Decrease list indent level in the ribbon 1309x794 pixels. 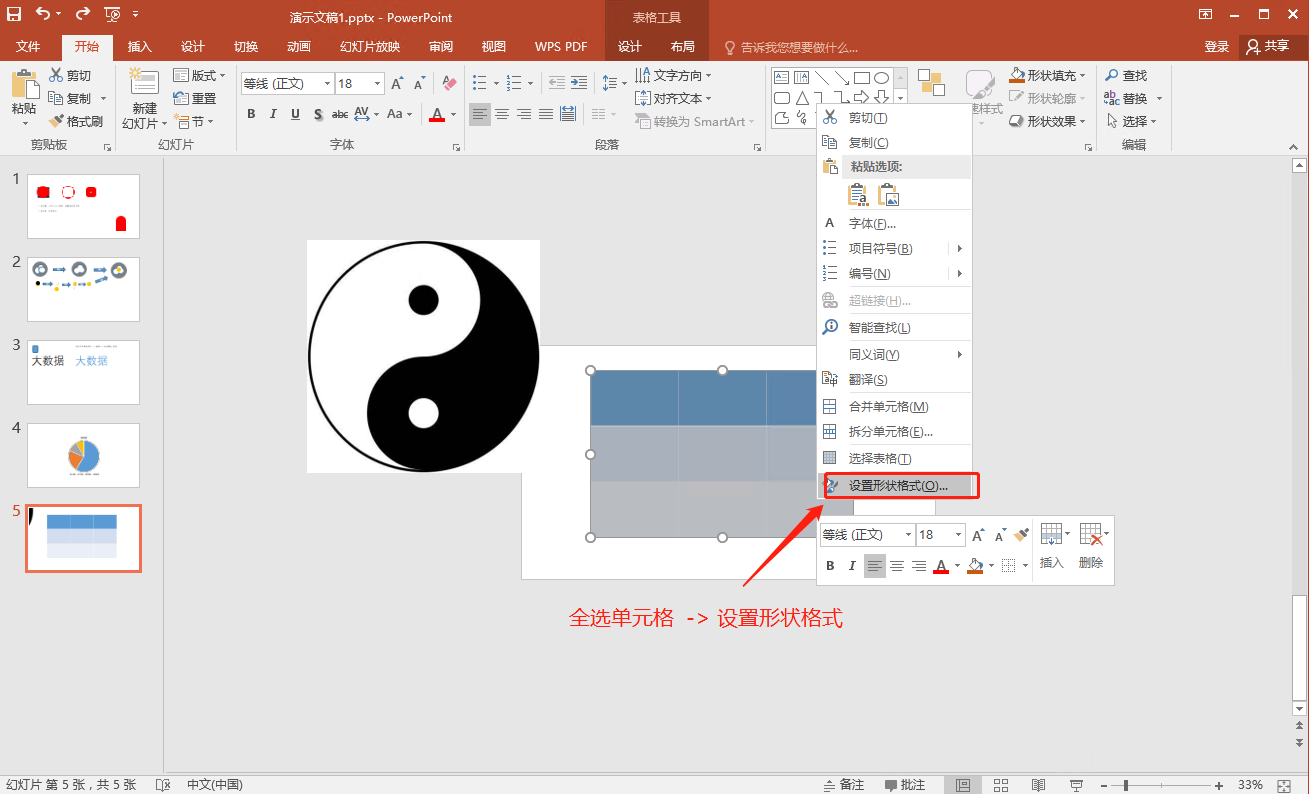coord(557,83)
